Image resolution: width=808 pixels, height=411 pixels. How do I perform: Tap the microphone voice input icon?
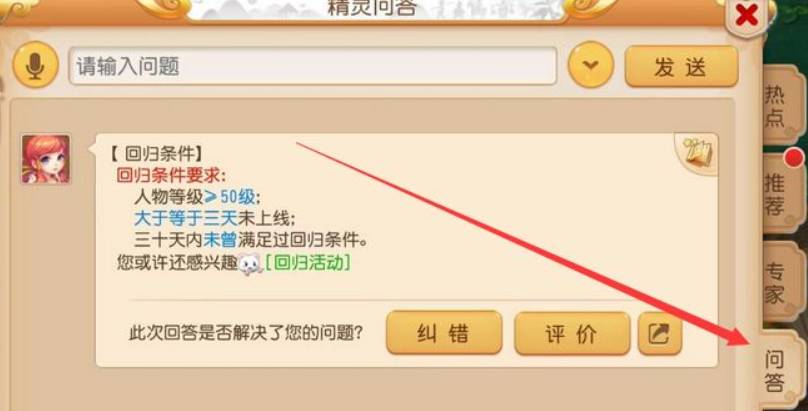(x=35, y=65)
